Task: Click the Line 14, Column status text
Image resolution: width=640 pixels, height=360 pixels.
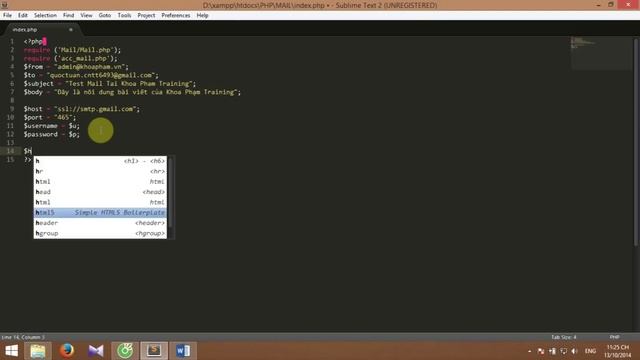Action: [x=23, y=337]
